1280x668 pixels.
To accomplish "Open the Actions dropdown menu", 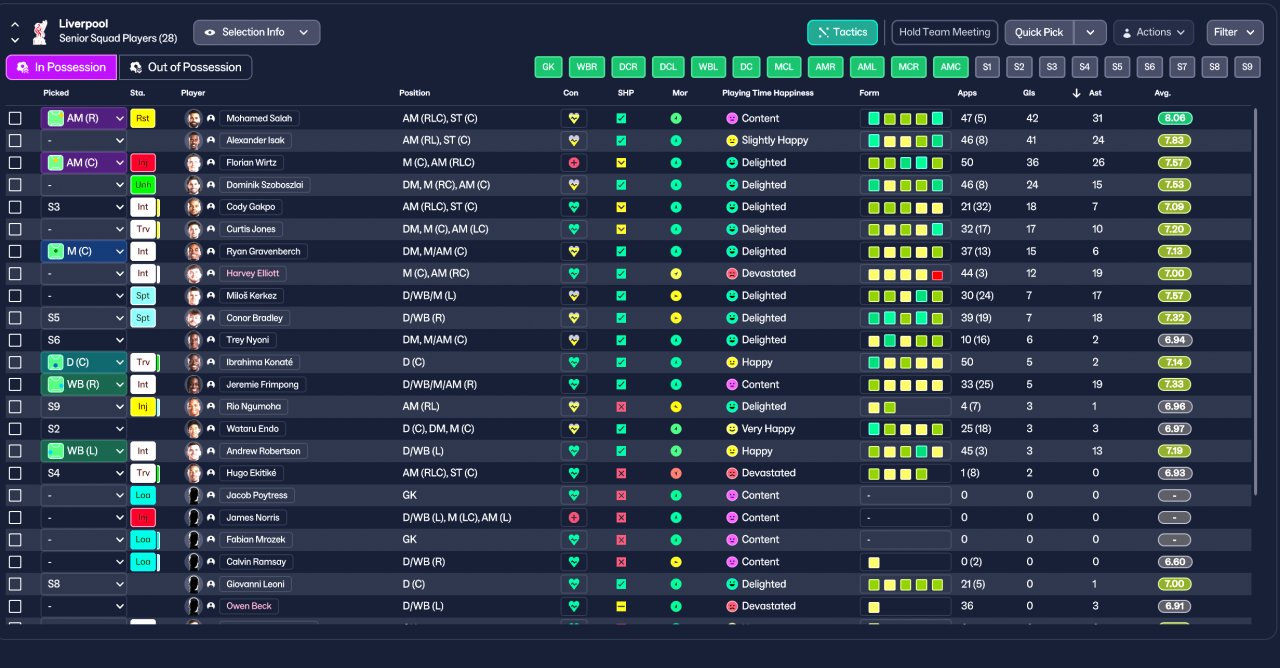I will (x=1153, y=32).
